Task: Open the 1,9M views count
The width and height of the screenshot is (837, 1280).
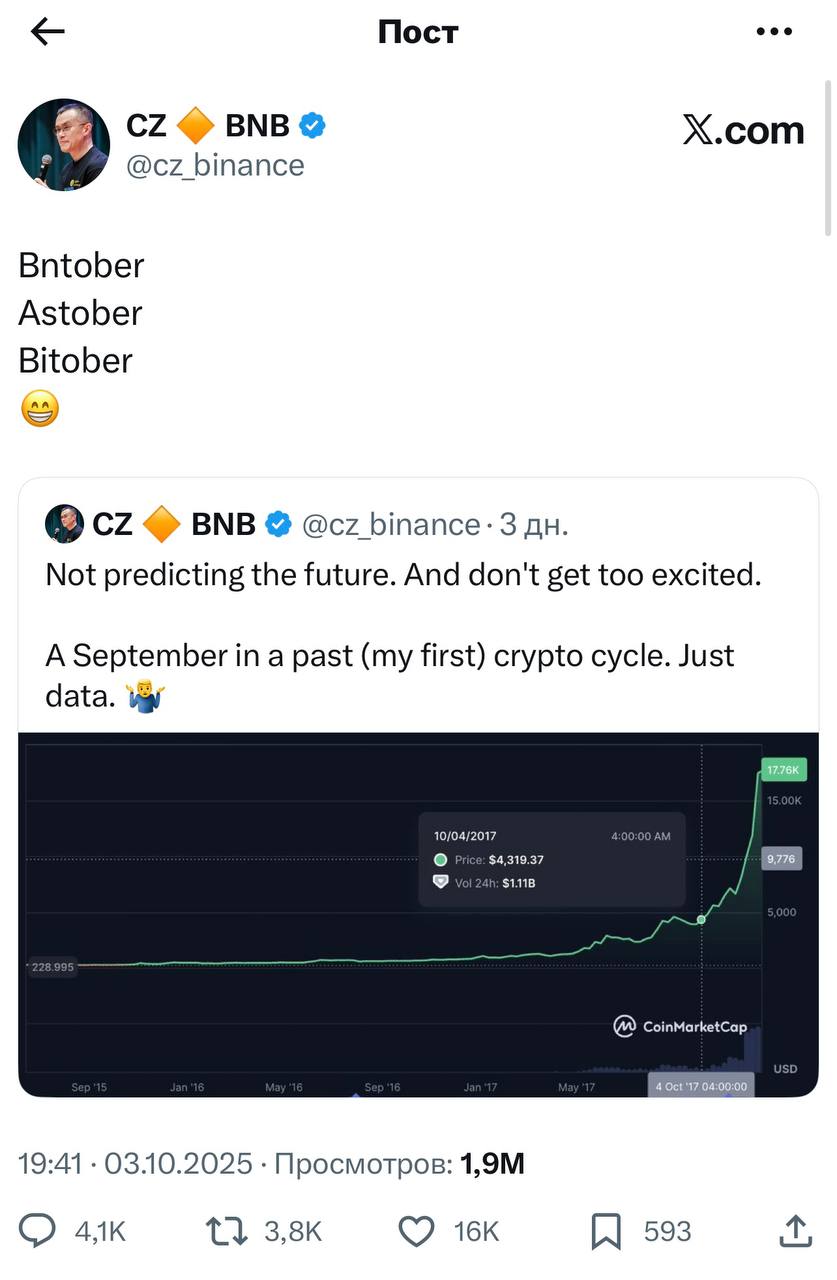Action: pyautogui.click(x=491, y=1164)
